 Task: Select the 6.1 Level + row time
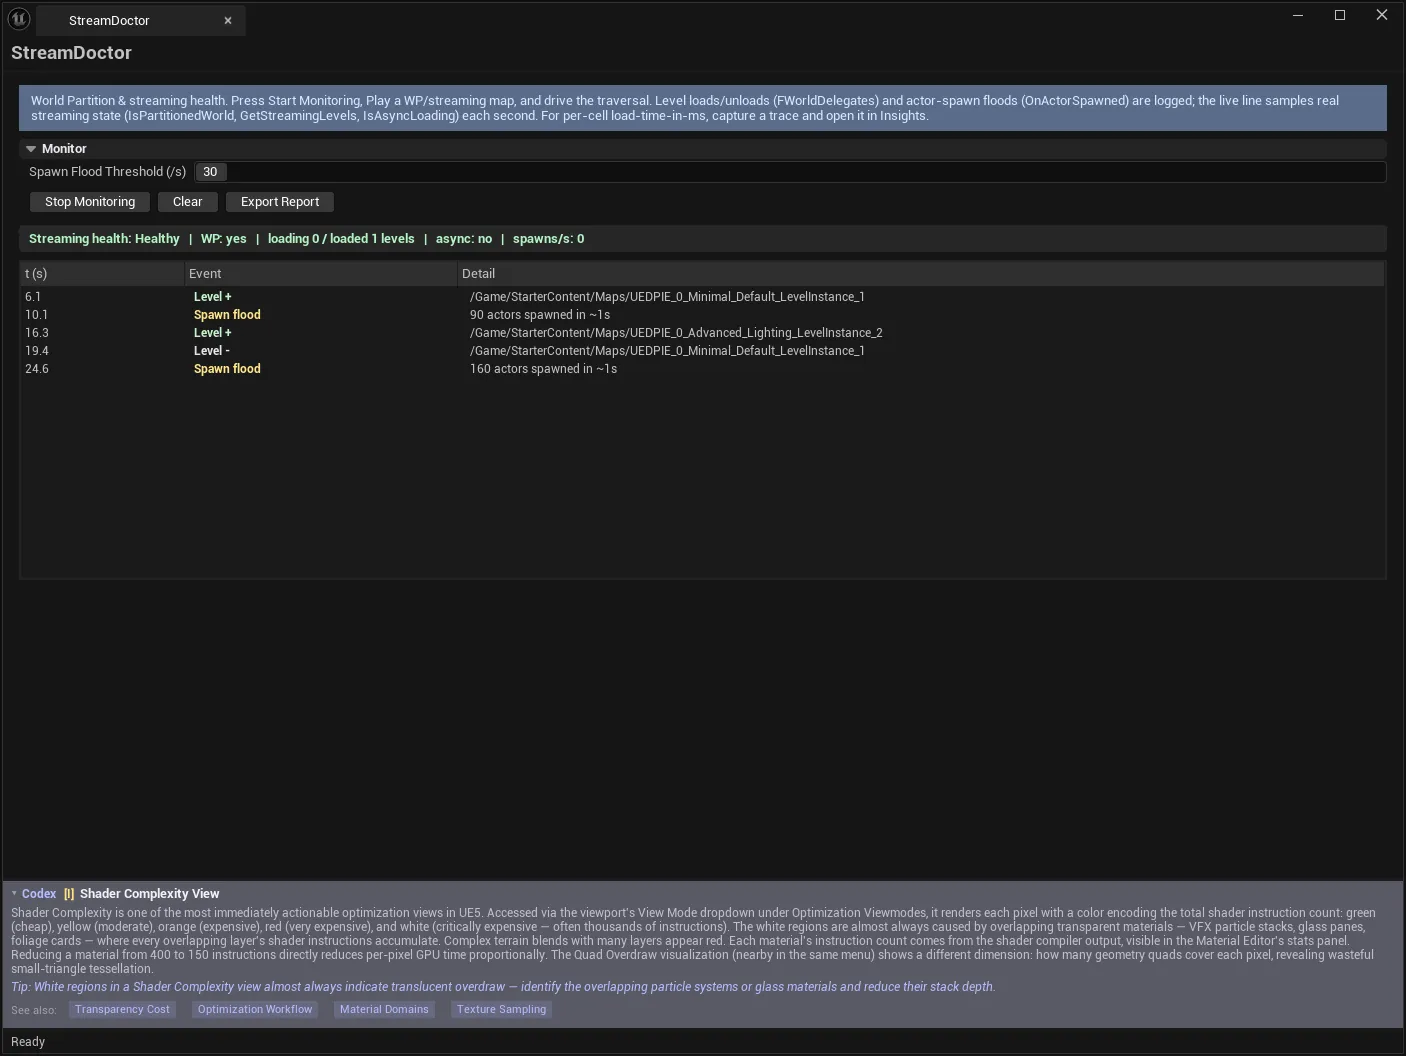pyautogui.click(x=33, y=297)
